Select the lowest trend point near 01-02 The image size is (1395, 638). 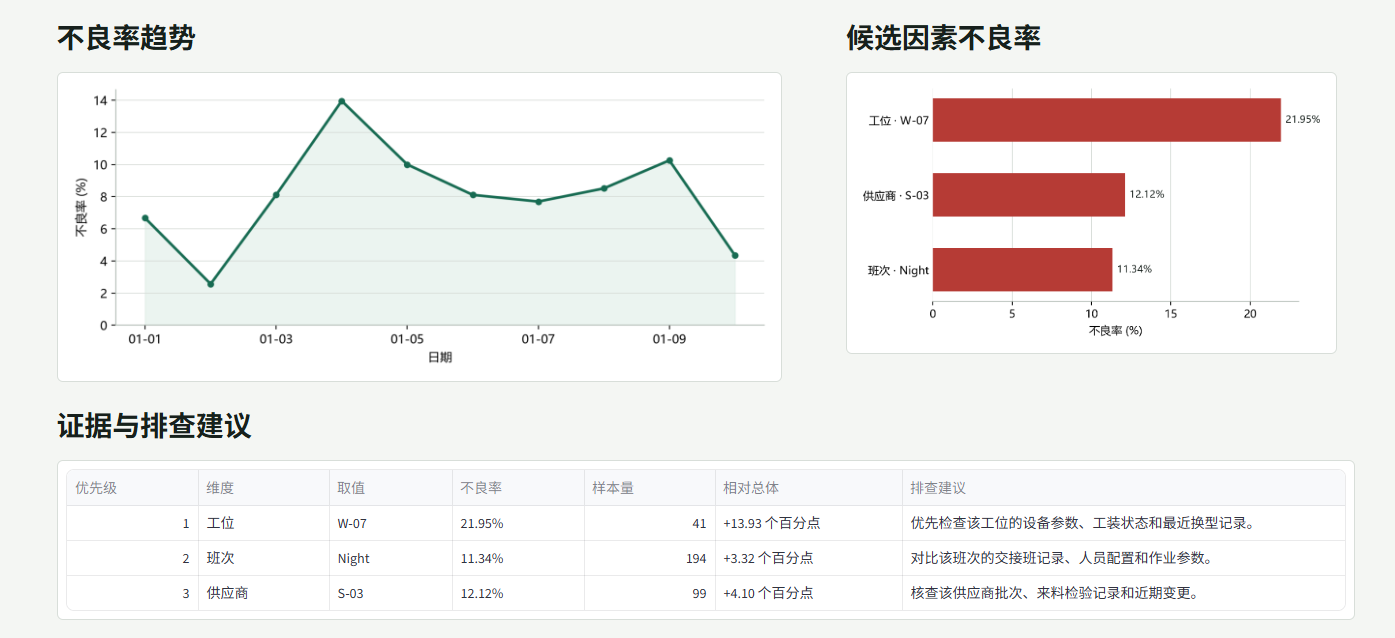click(210, 284)
